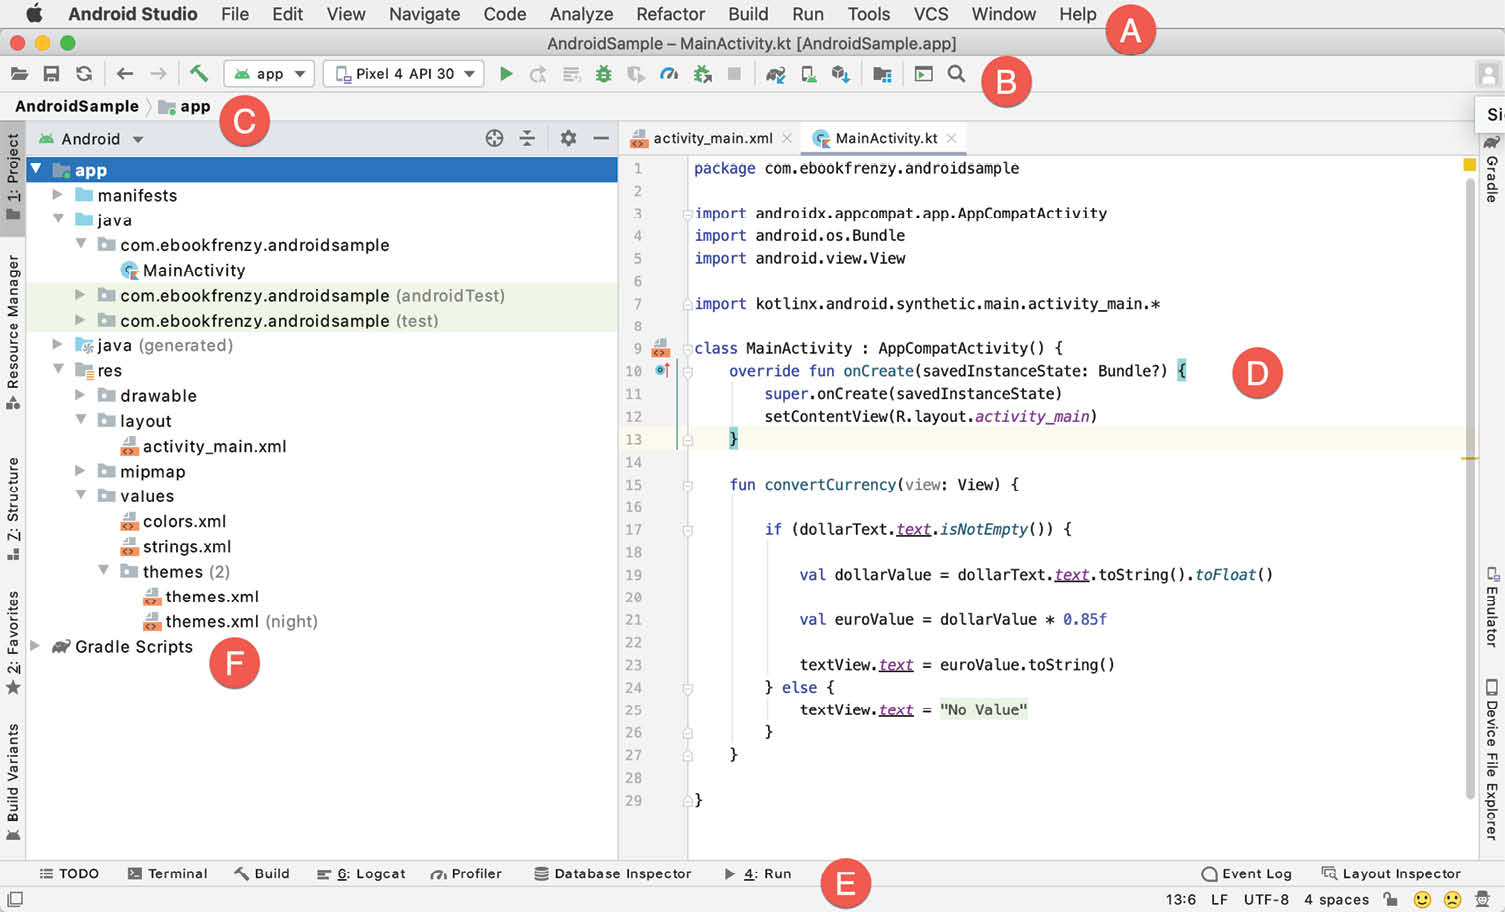Switch to the activity_main.xml editor tab
The image size is (1505, 912).
pos(712,138)
